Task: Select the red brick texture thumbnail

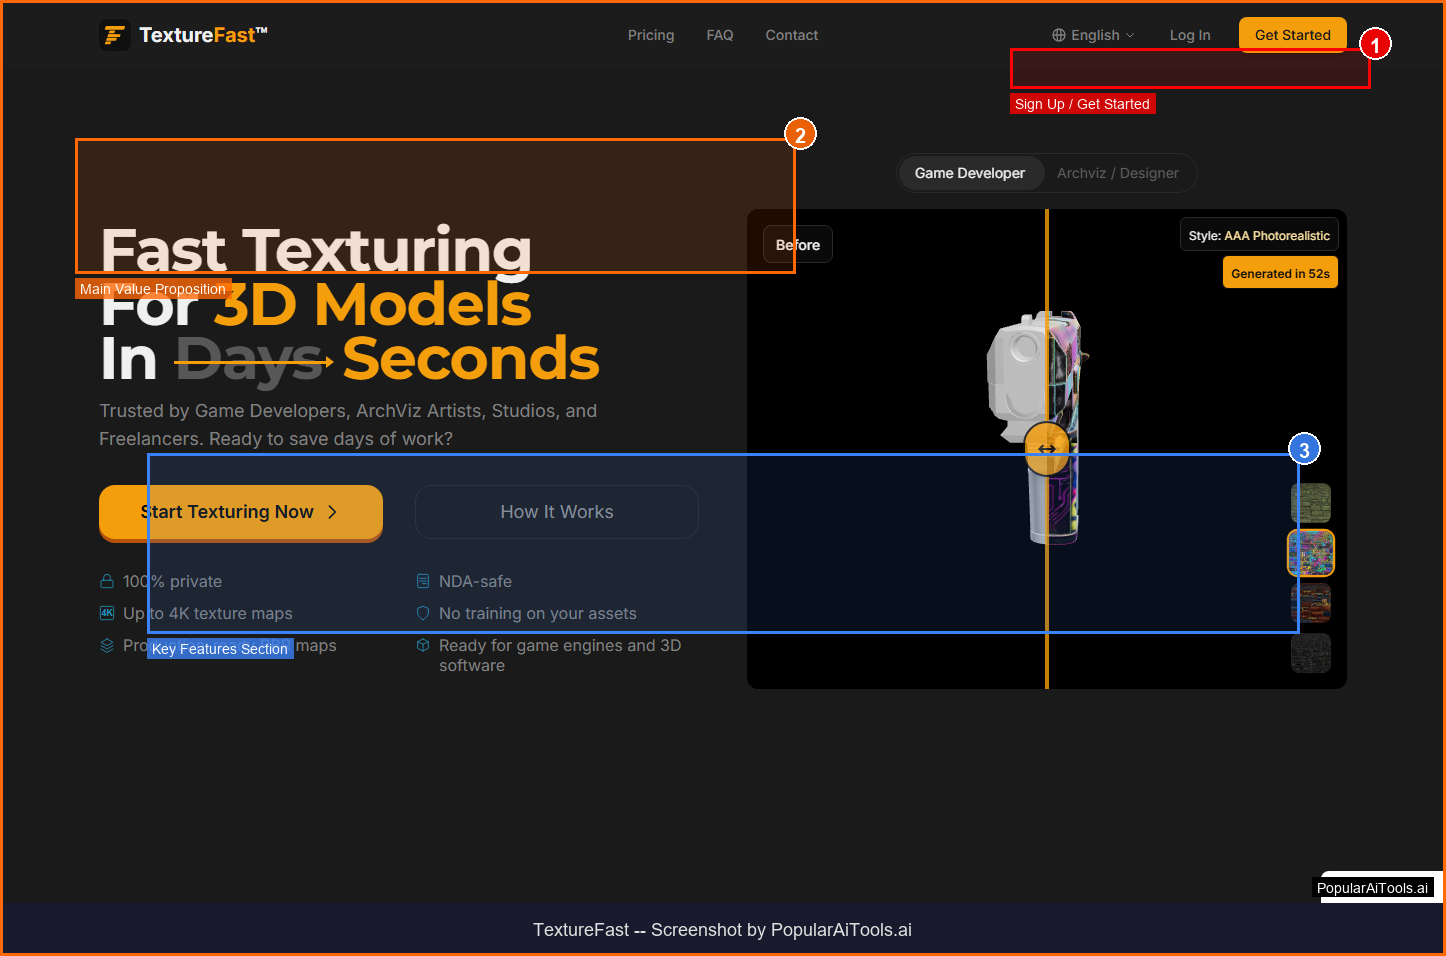Action: tap(1310, 603)
